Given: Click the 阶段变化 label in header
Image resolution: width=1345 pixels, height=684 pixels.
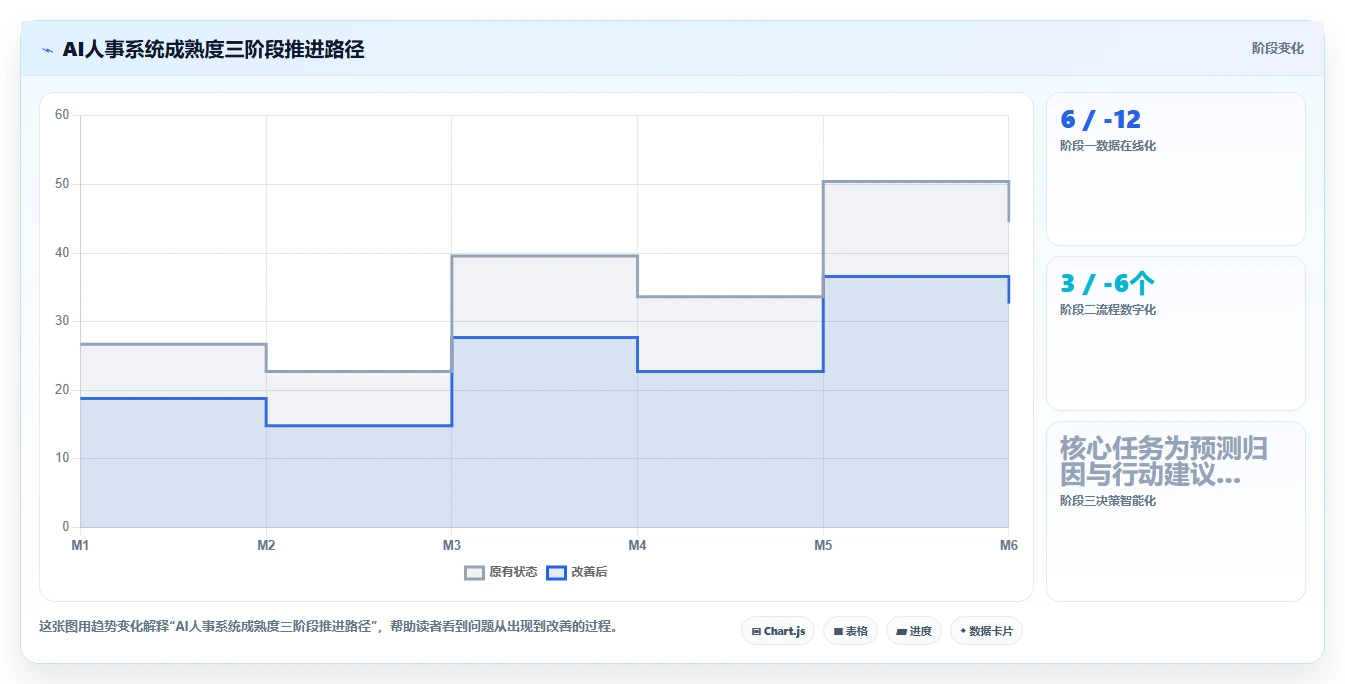Looking at the screenshot, I should pyautogui.click(x=1277, y=48).
